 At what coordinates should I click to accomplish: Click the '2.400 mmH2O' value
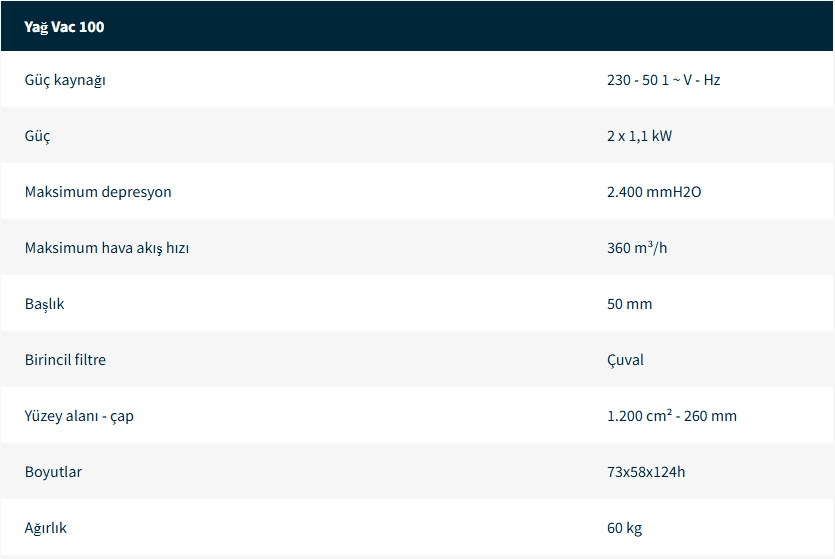[x=654, y=192]
